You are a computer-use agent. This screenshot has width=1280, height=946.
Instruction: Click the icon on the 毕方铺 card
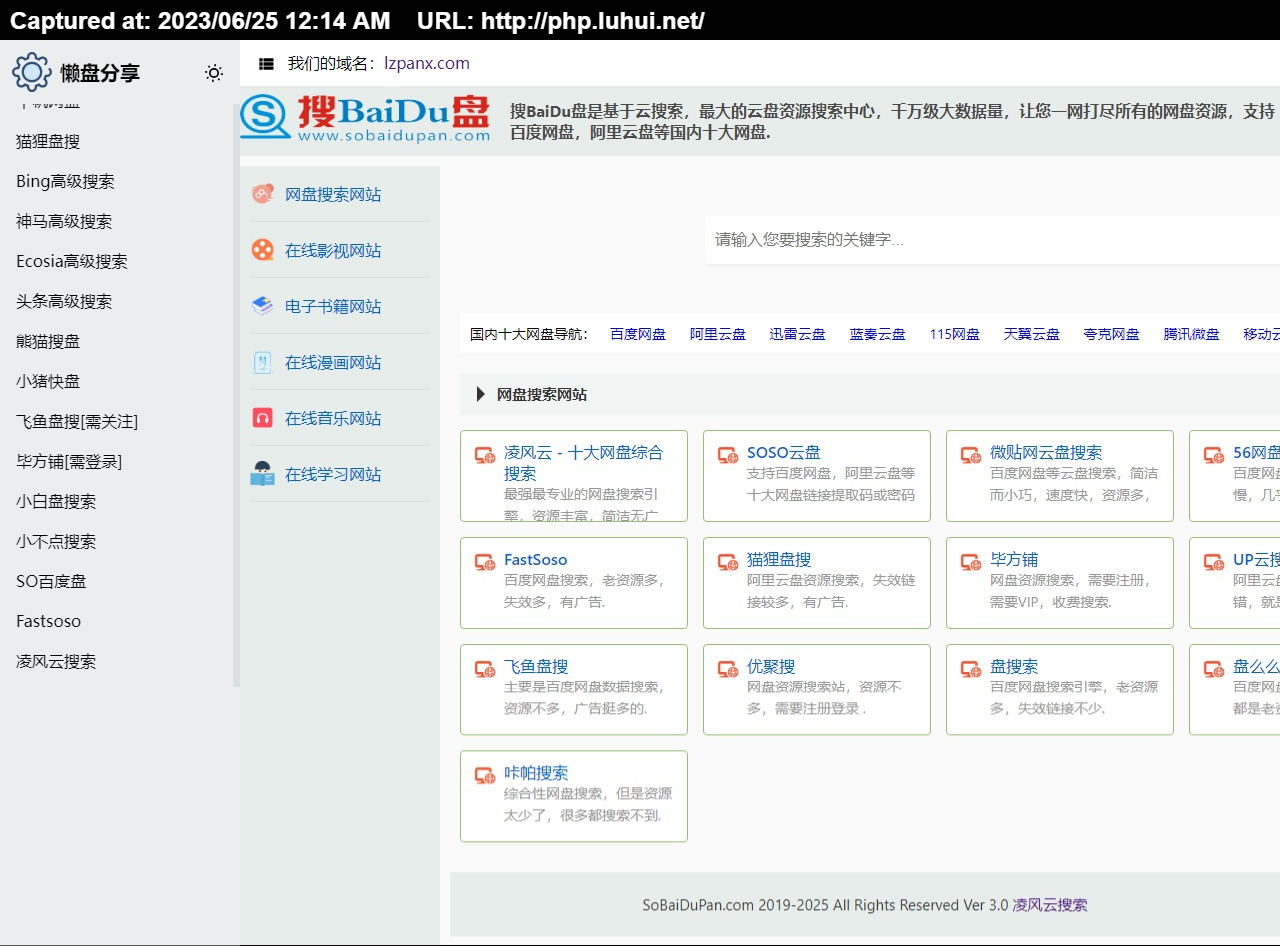coord(971,562)
